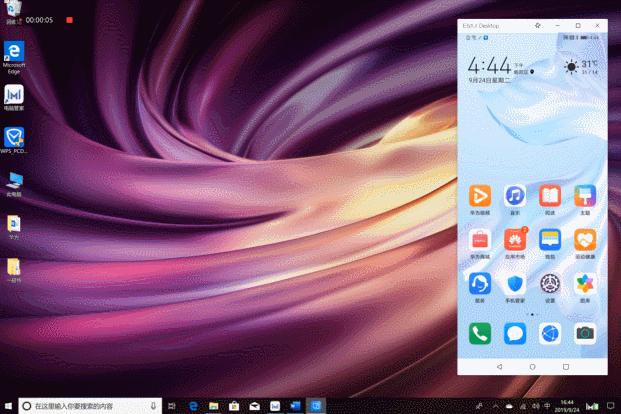The height and width of the screenshot is (414, 621).
Task: Open phone Settings gear app
Action: click(550, 284)
